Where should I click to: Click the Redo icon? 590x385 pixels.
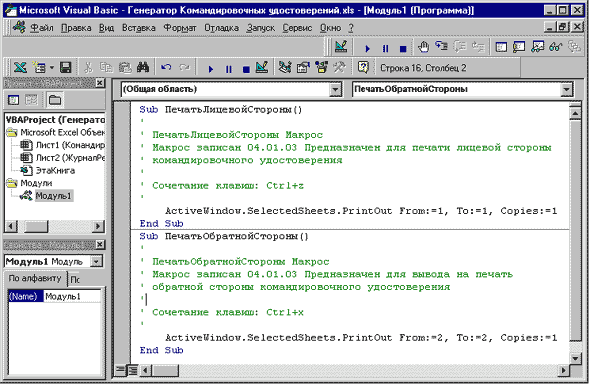(184, 68)
